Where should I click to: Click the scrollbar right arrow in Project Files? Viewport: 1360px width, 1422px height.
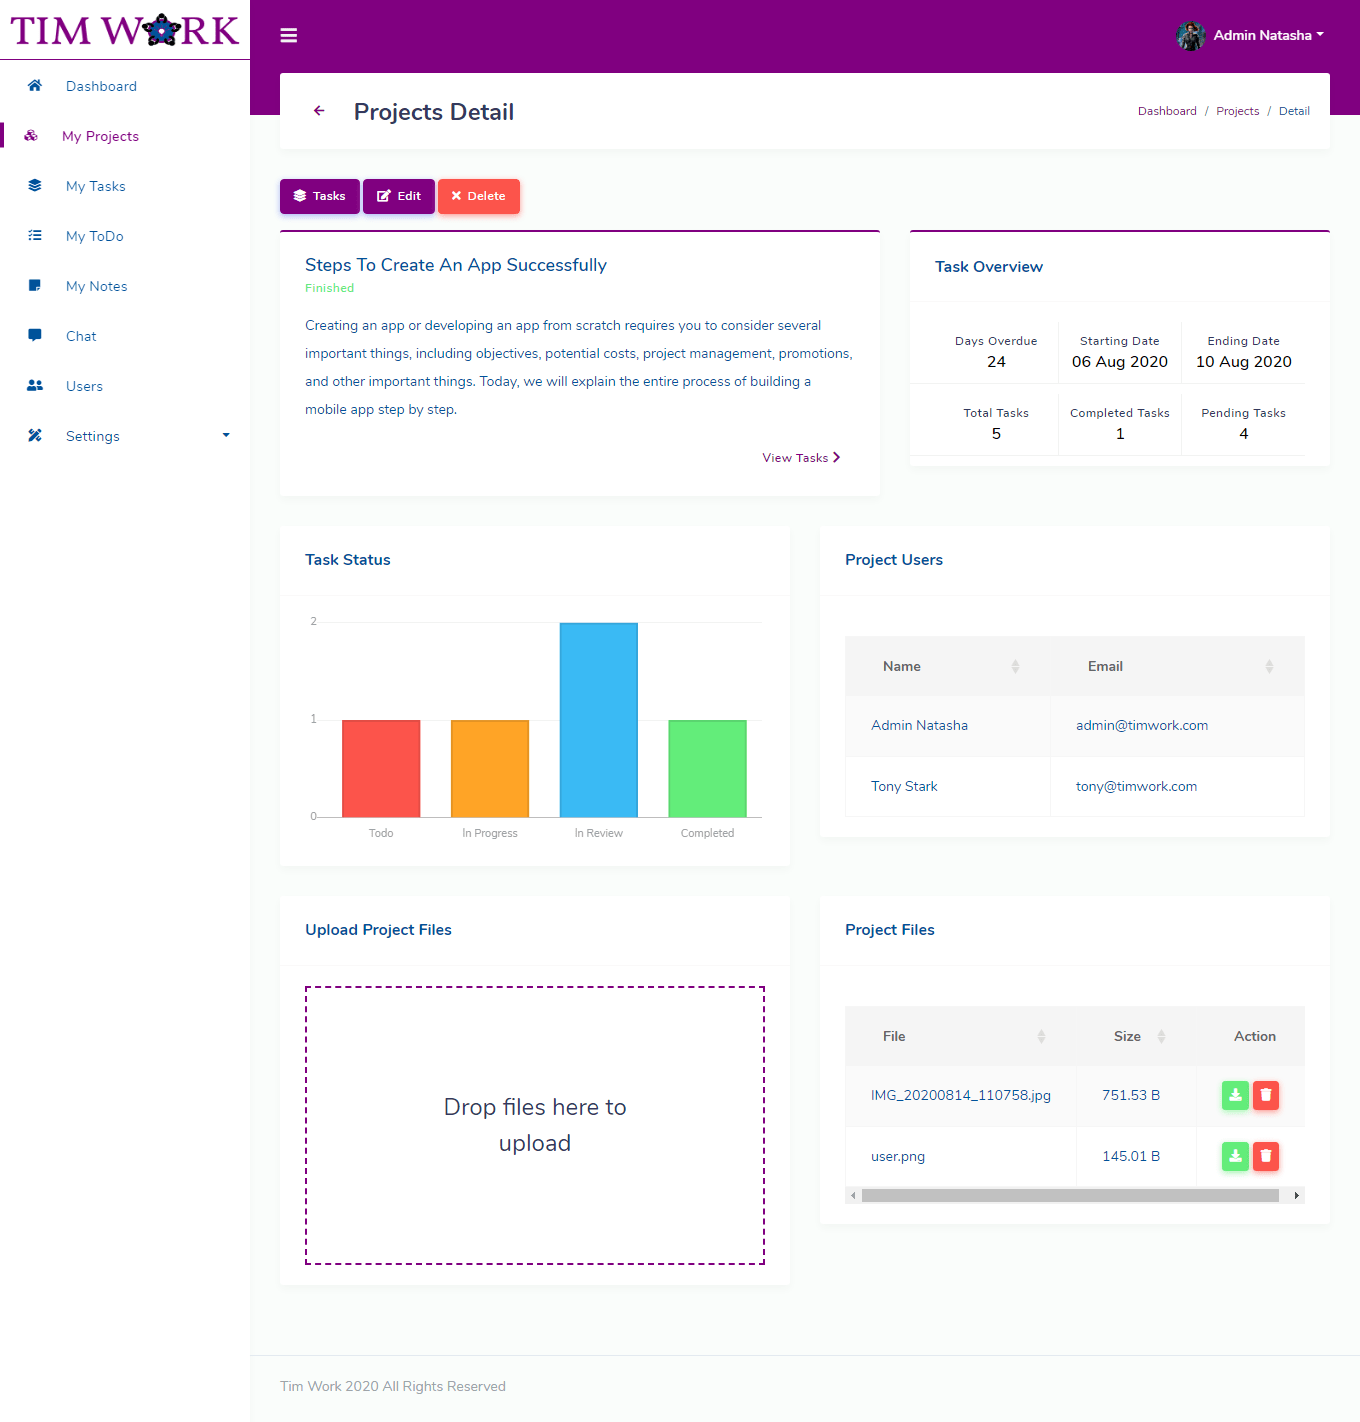[1297, 1195]
